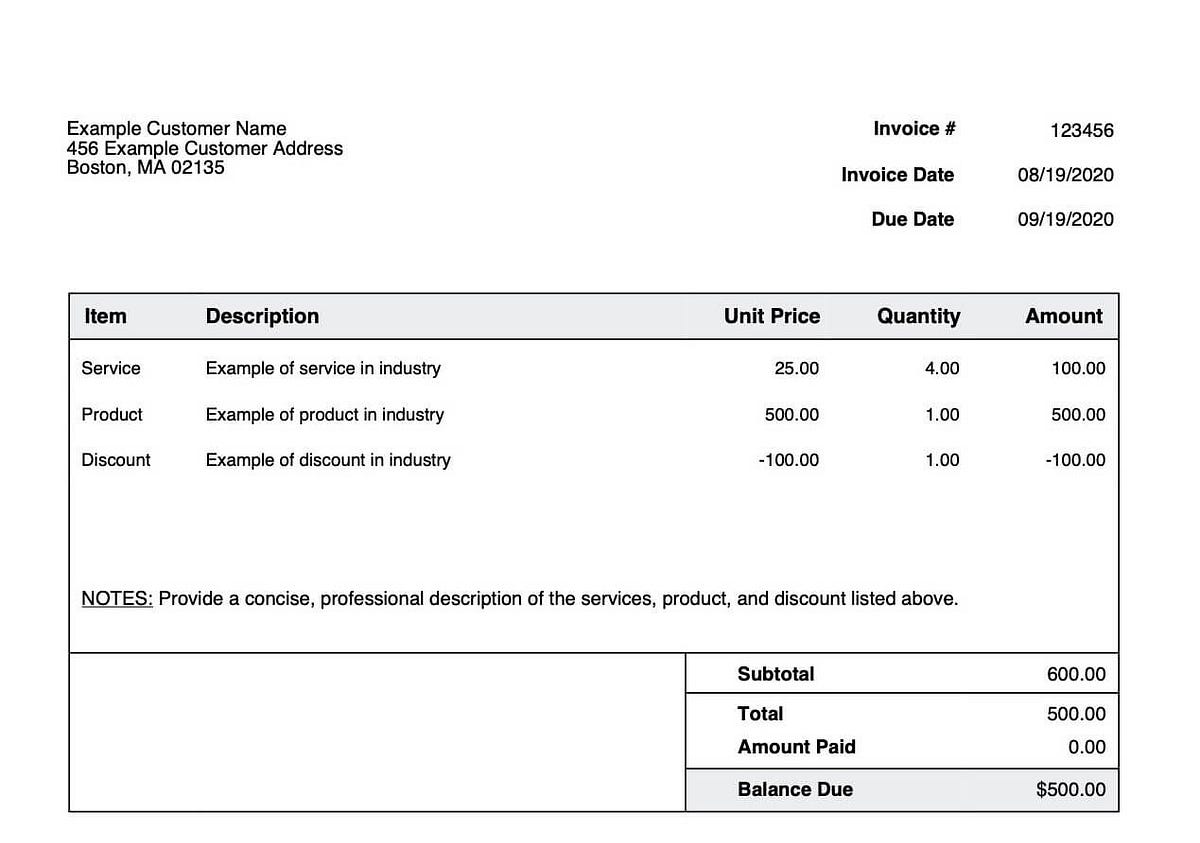Viewport: 1200px width, 843px height.
Task: Select the Due Date 09/19/2020
Action: 1065,220
